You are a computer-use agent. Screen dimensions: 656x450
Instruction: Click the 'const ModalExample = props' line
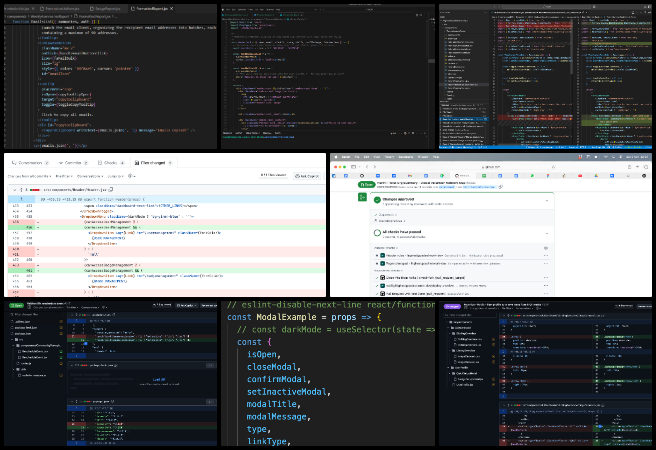(304, 317)
